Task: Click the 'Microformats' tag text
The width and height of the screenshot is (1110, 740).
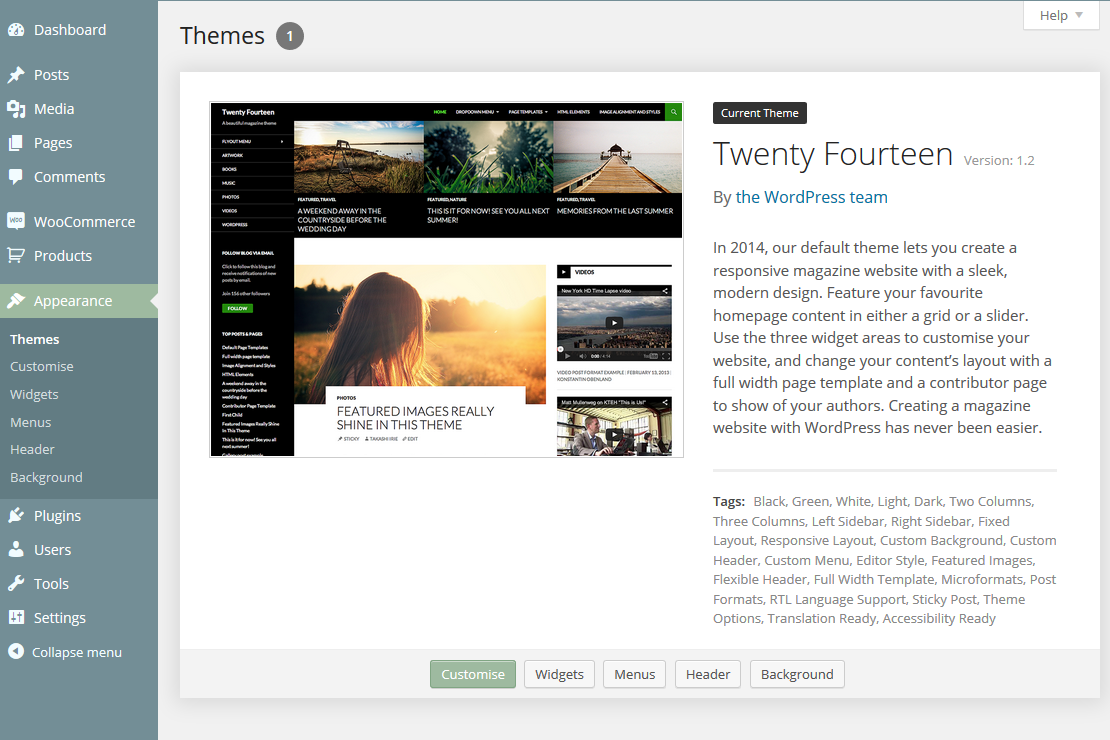Action: click(982, 579)
